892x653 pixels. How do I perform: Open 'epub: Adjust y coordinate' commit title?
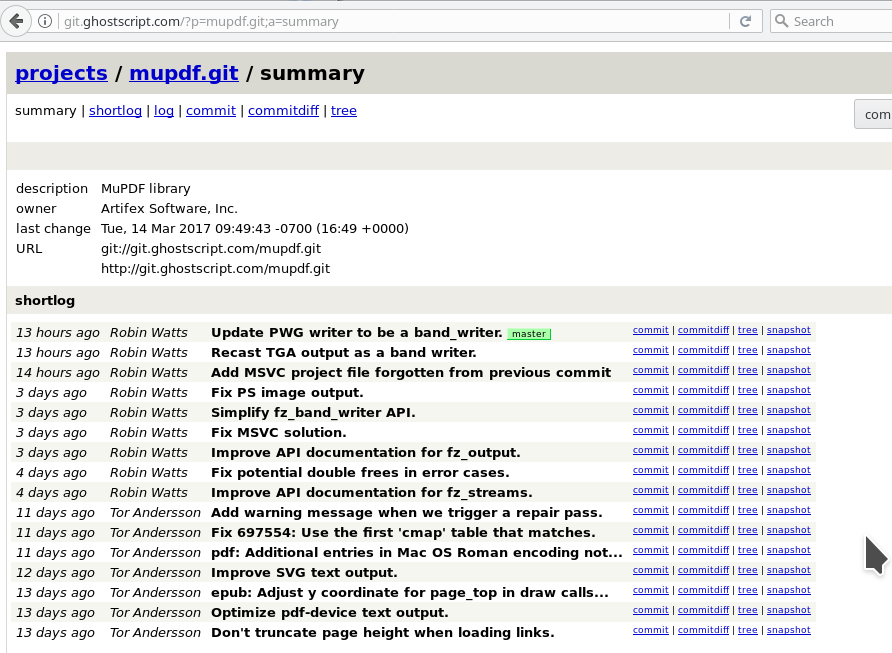(410, 593)
